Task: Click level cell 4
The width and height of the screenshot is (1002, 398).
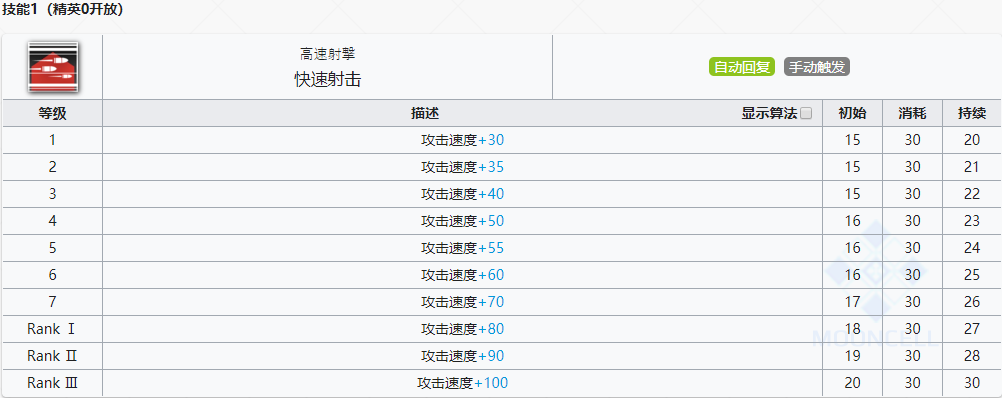Action: click(52, 221)
